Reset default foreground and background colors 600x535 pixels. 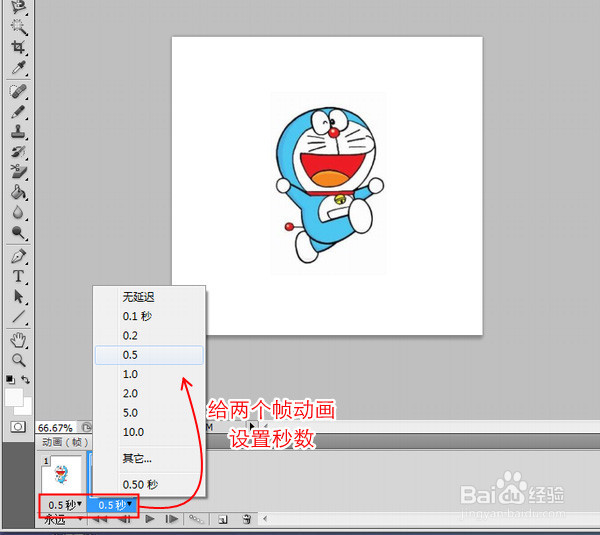(10, 380)
